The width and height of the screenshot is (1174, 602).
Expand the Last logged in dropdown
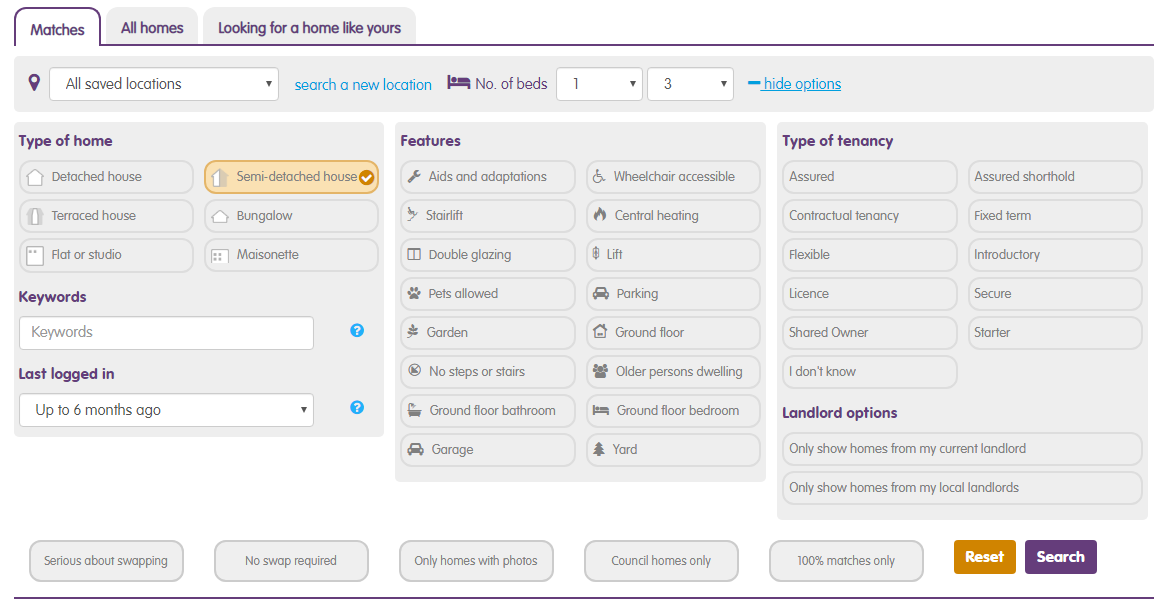click(166, 410)
